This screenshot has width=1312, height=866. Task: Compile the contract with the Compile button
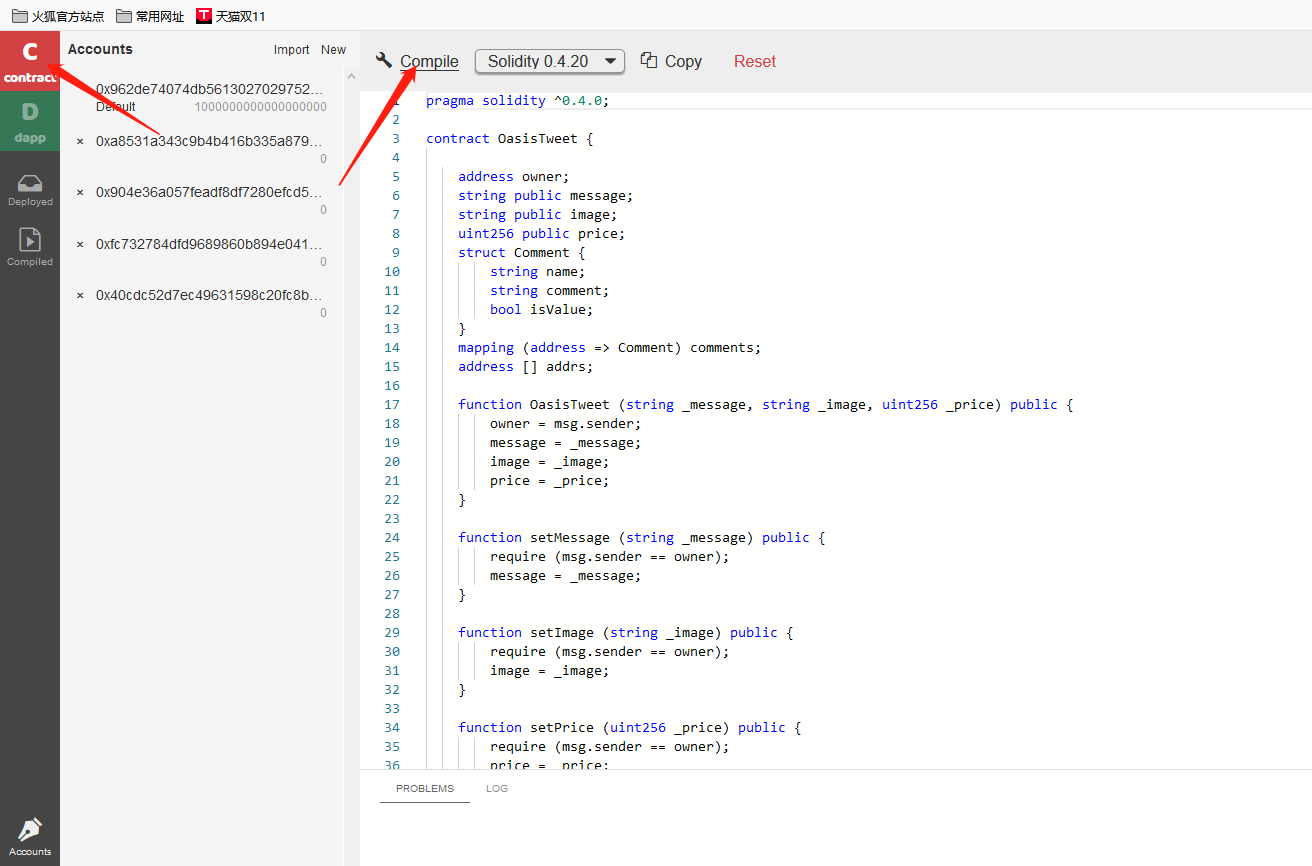tap(417, 61)
